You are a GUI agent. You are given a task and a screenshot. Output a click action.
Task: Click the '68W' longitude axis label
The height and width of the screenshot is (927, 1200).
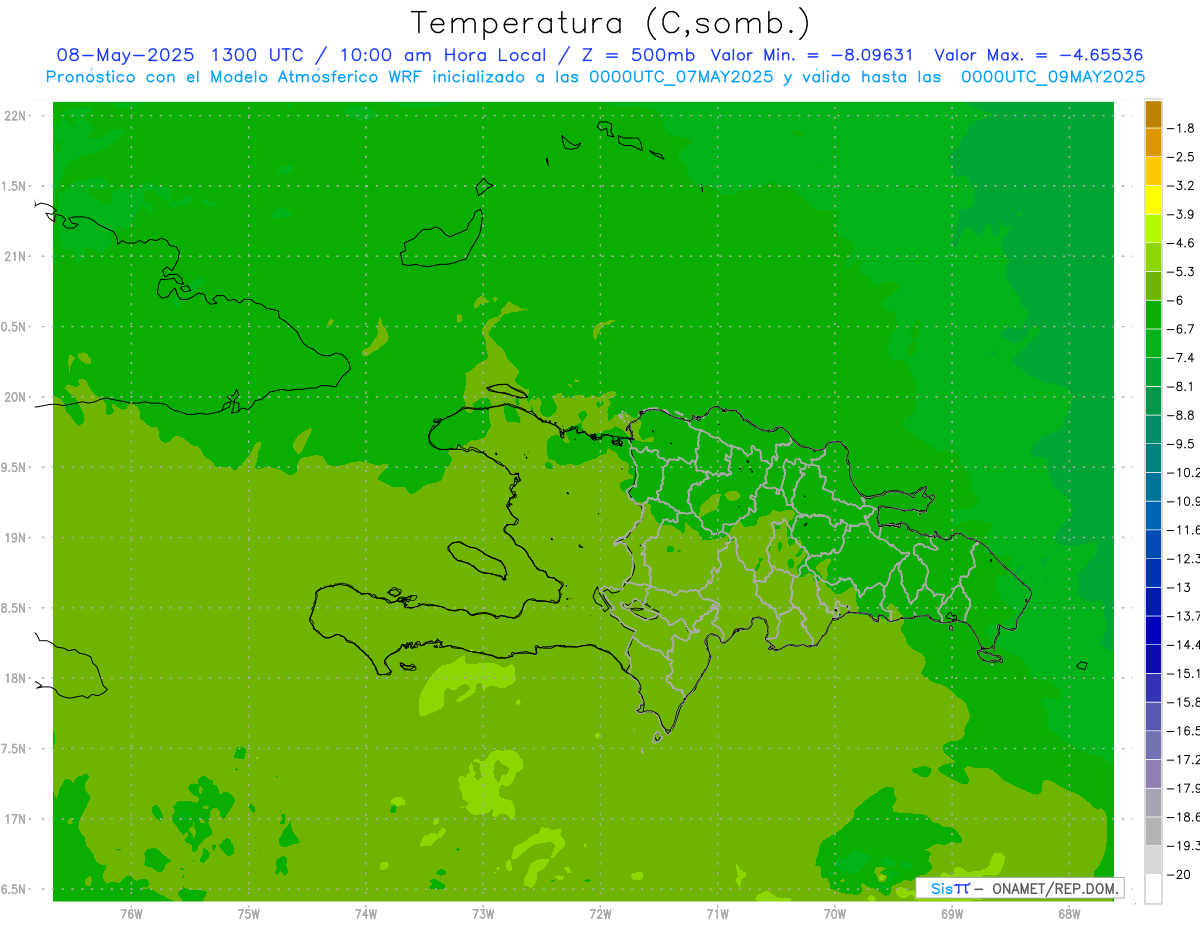click(x=1069, y=913)
